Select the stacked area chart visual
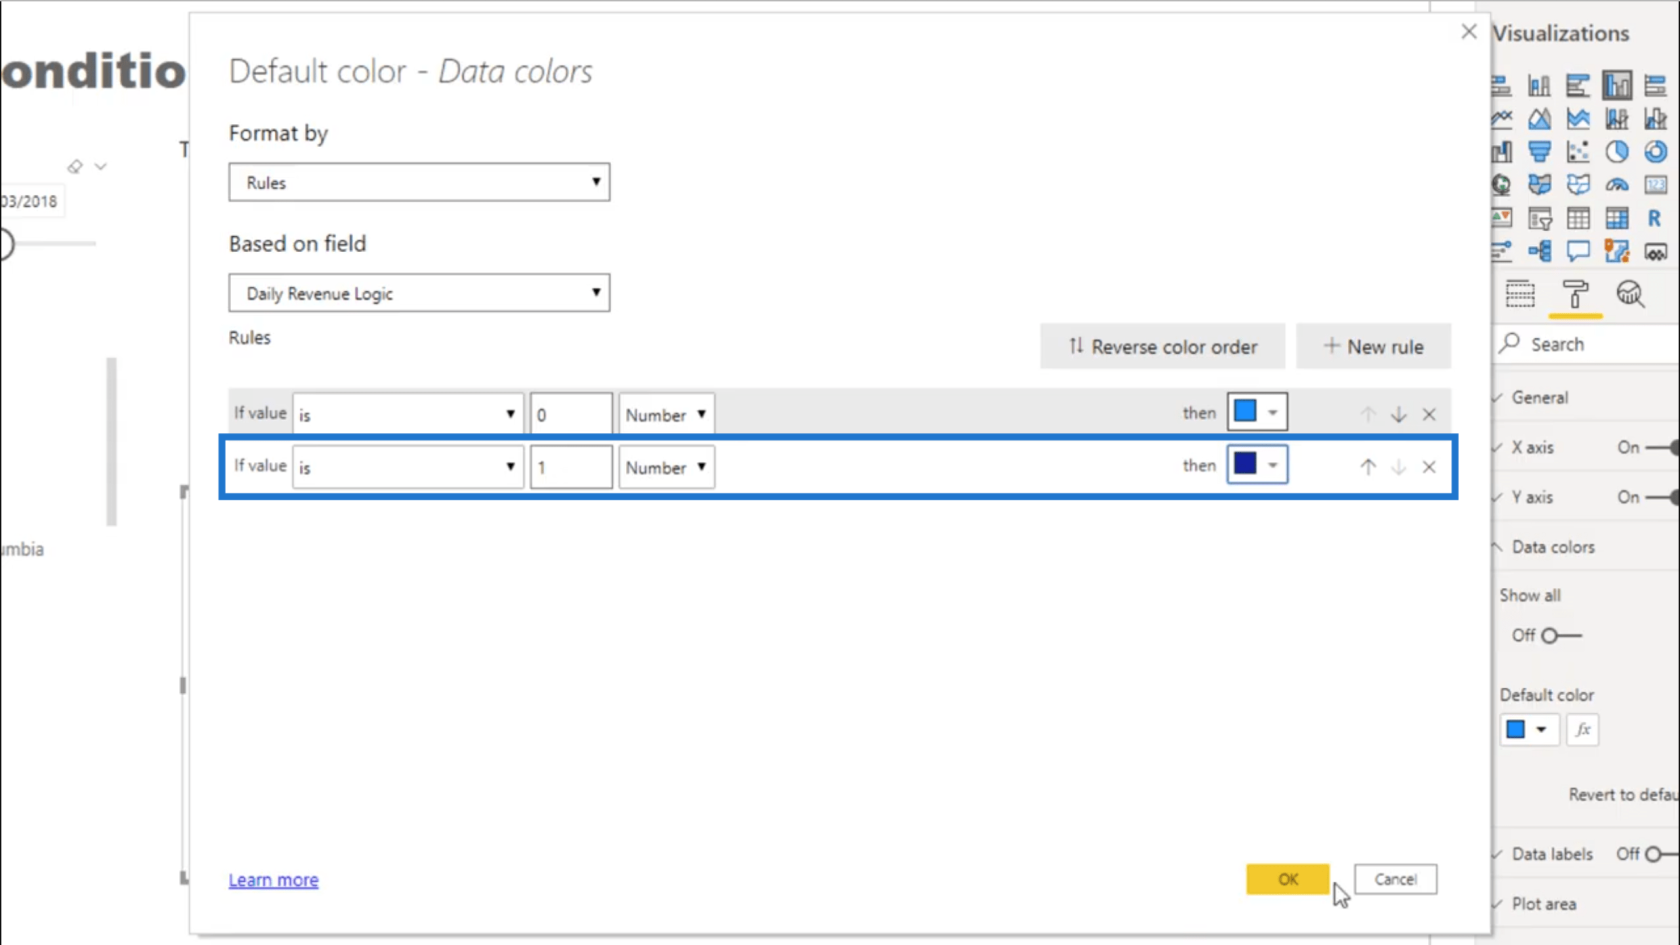 (x=1578, y=119)
